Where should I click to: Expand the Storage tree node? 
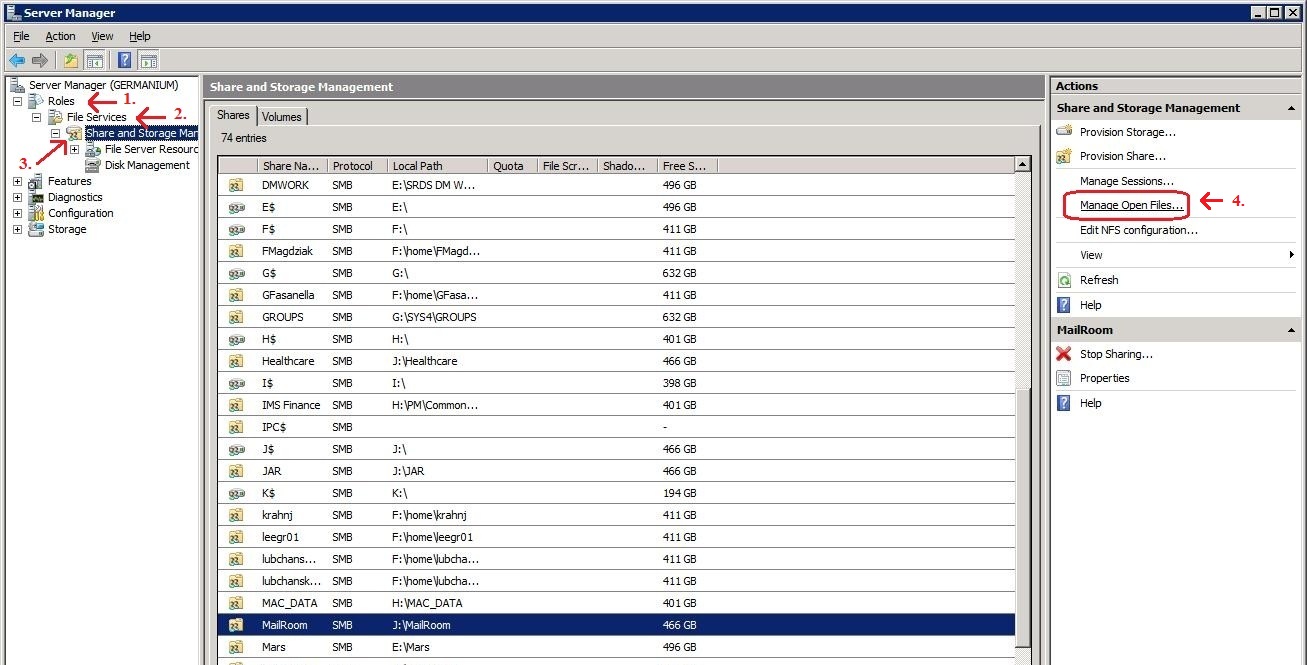17,229
